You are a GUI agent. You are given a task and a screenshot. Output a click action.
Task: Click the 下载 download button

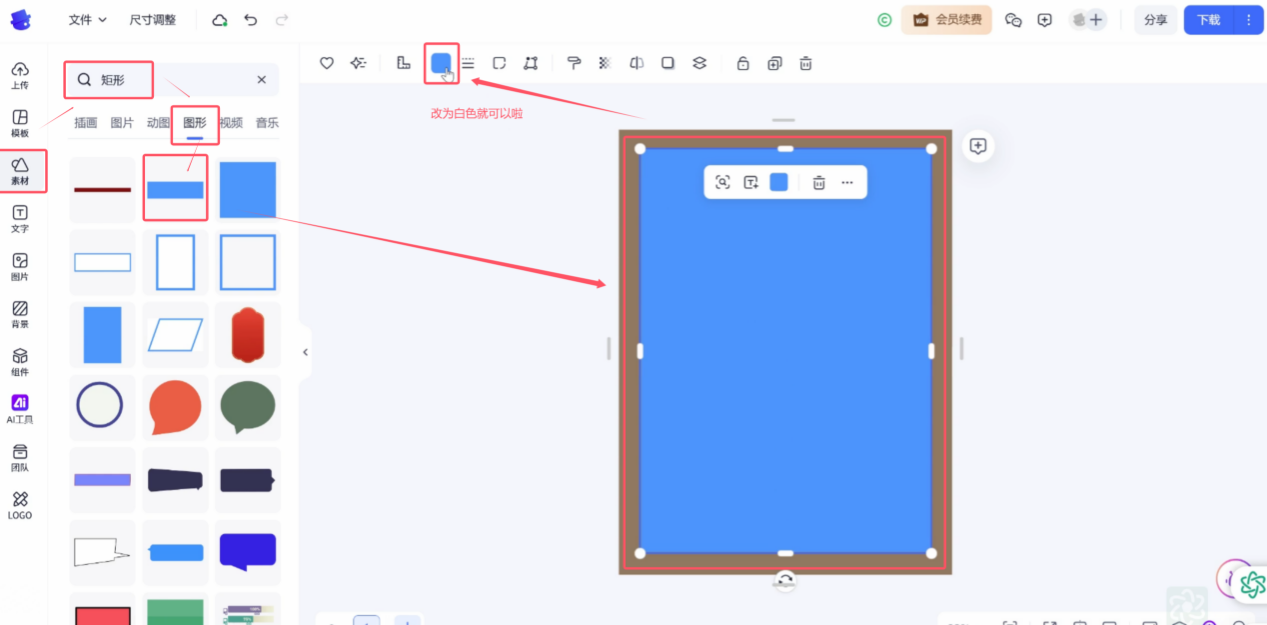pos(1208,20)
